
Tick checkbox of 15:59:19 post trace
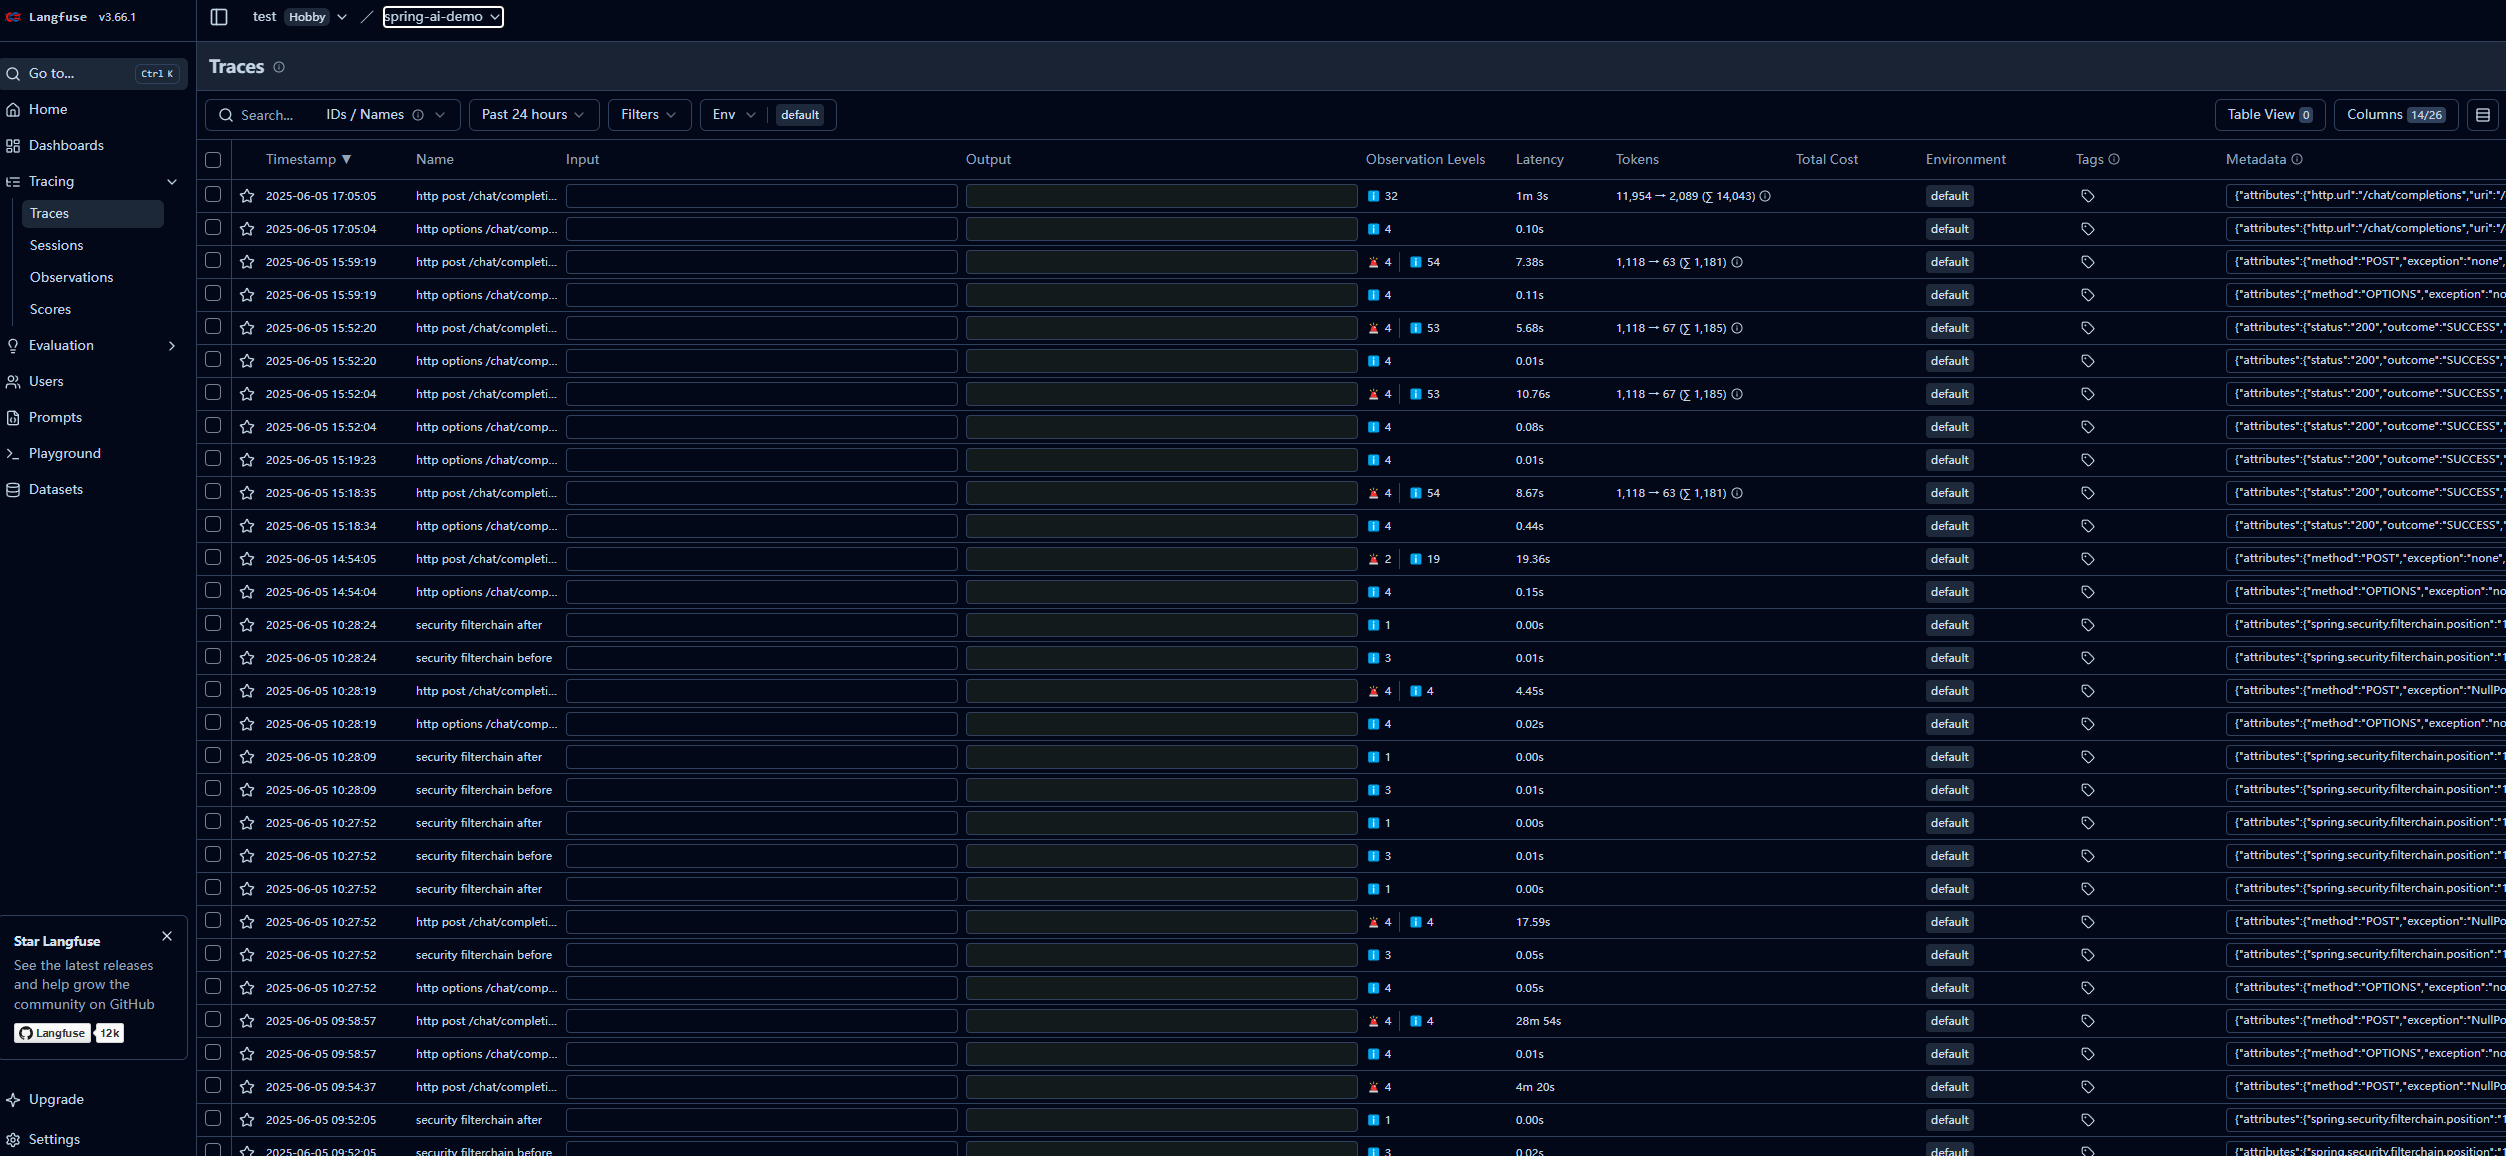(213, 261)
